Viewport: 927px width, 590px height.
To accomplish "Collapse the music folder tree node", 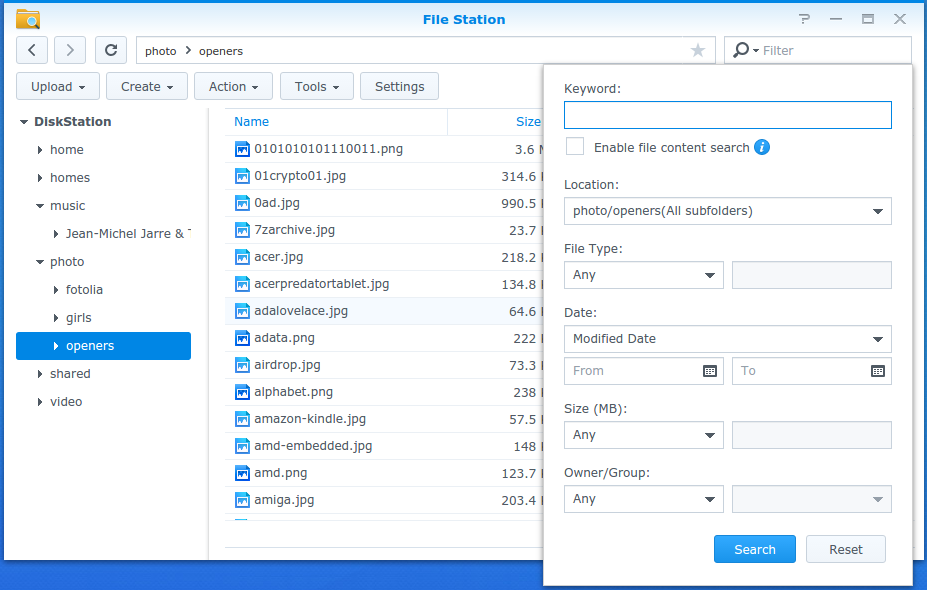I will (x=40, y=206).
